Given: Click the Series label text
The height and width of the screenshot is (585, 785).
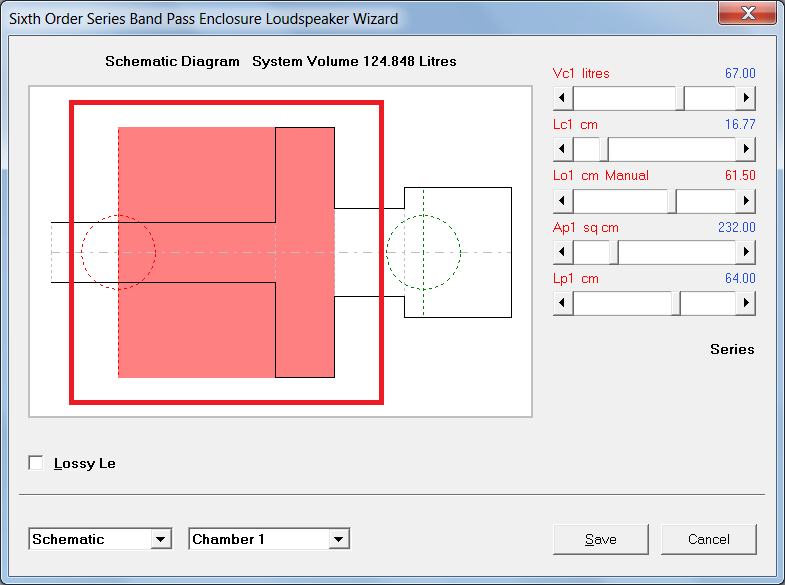Looking at the screenshot, I should (732, 349).
